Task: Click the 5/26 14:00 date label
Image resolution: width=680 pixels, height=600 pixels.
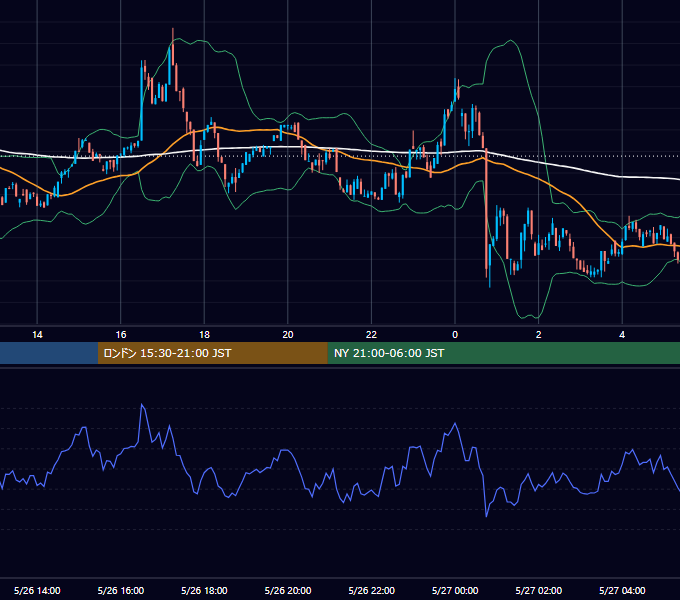Action: 37,590
